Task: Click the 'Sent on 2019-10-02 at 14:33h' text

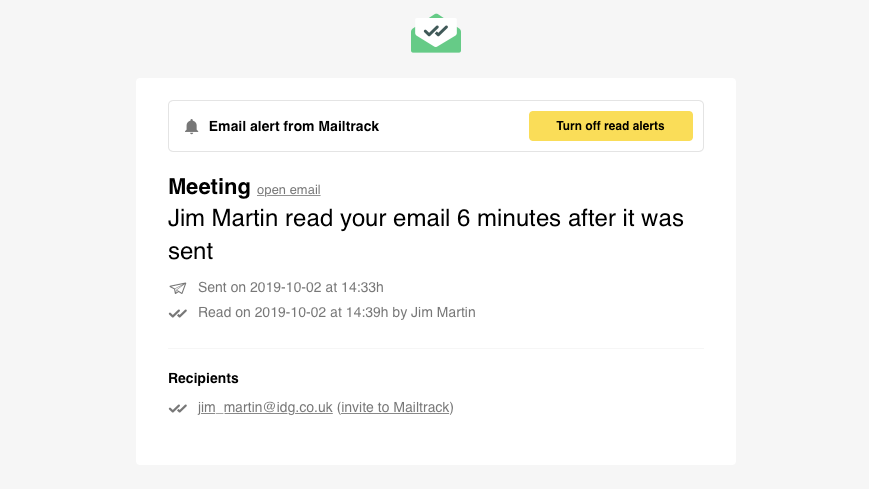Action: [290, 287]
